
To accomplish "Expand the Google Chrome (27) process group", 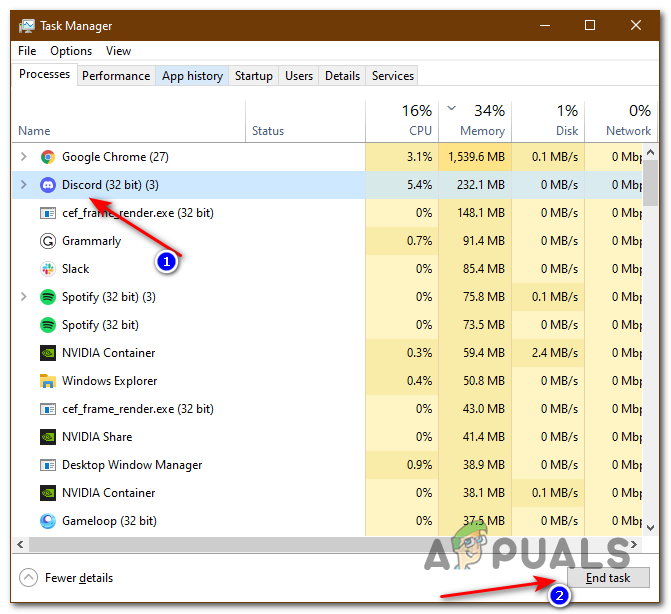I will 24,157.
